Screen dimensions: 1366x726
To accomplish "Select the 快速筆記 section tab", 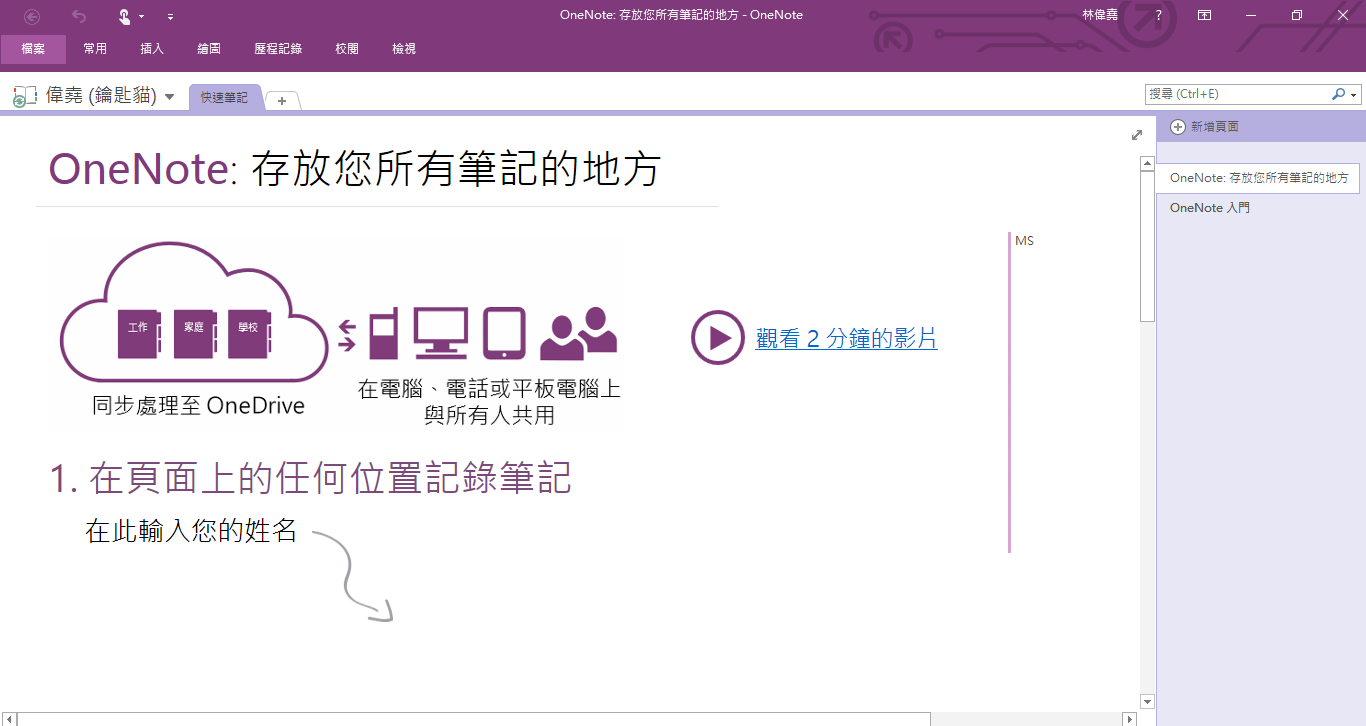I will (x=224, y=98).
